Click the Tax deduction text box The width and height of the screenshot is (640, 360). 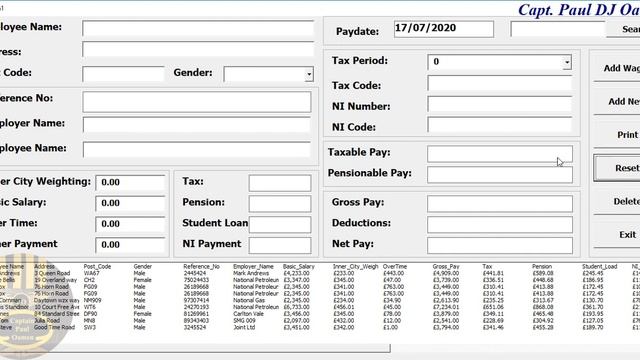click(x=280, y=183)
